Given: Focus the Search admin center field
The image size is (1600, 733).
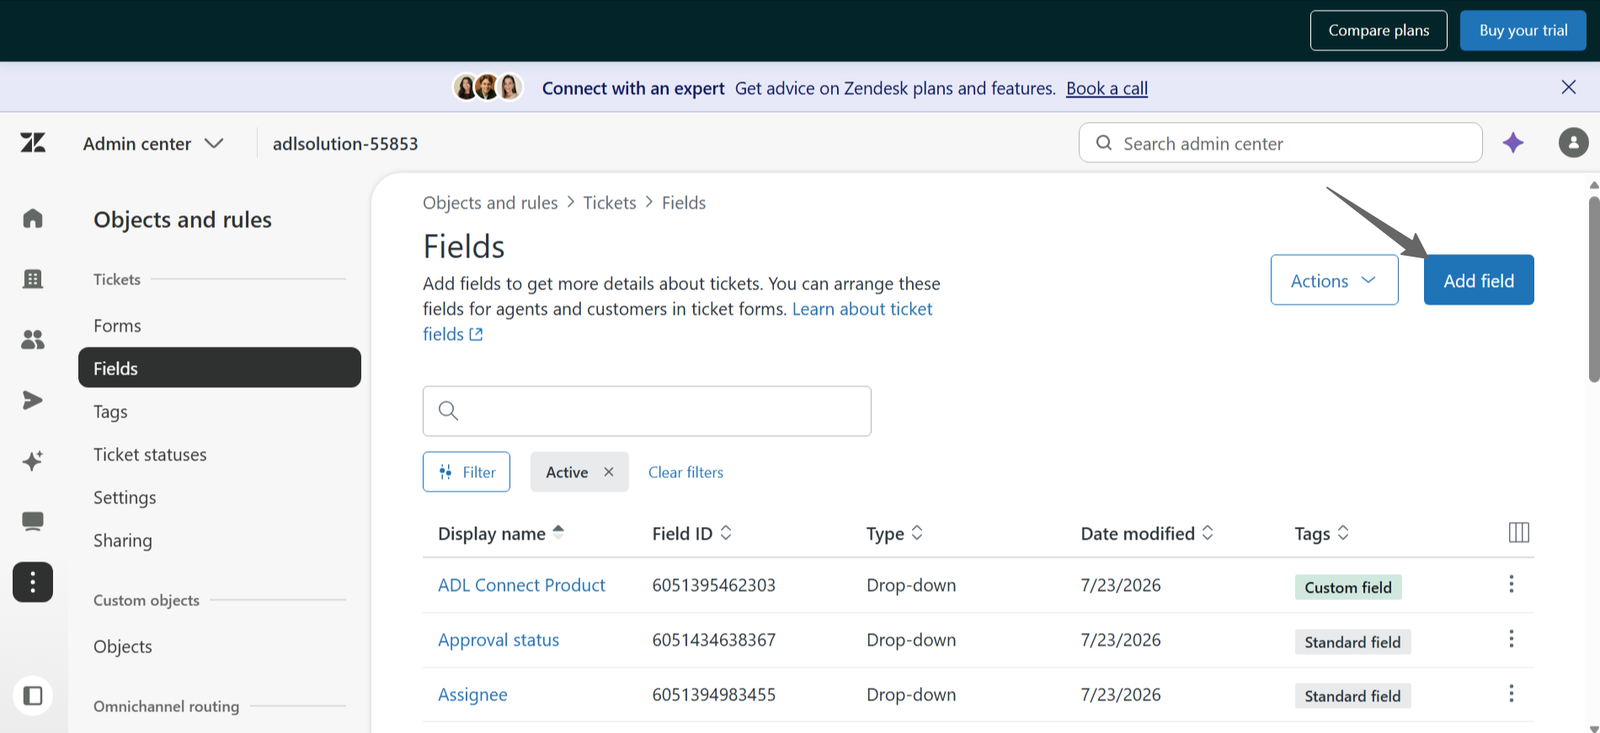Looking at the screenshot, I should [1280, 143].
